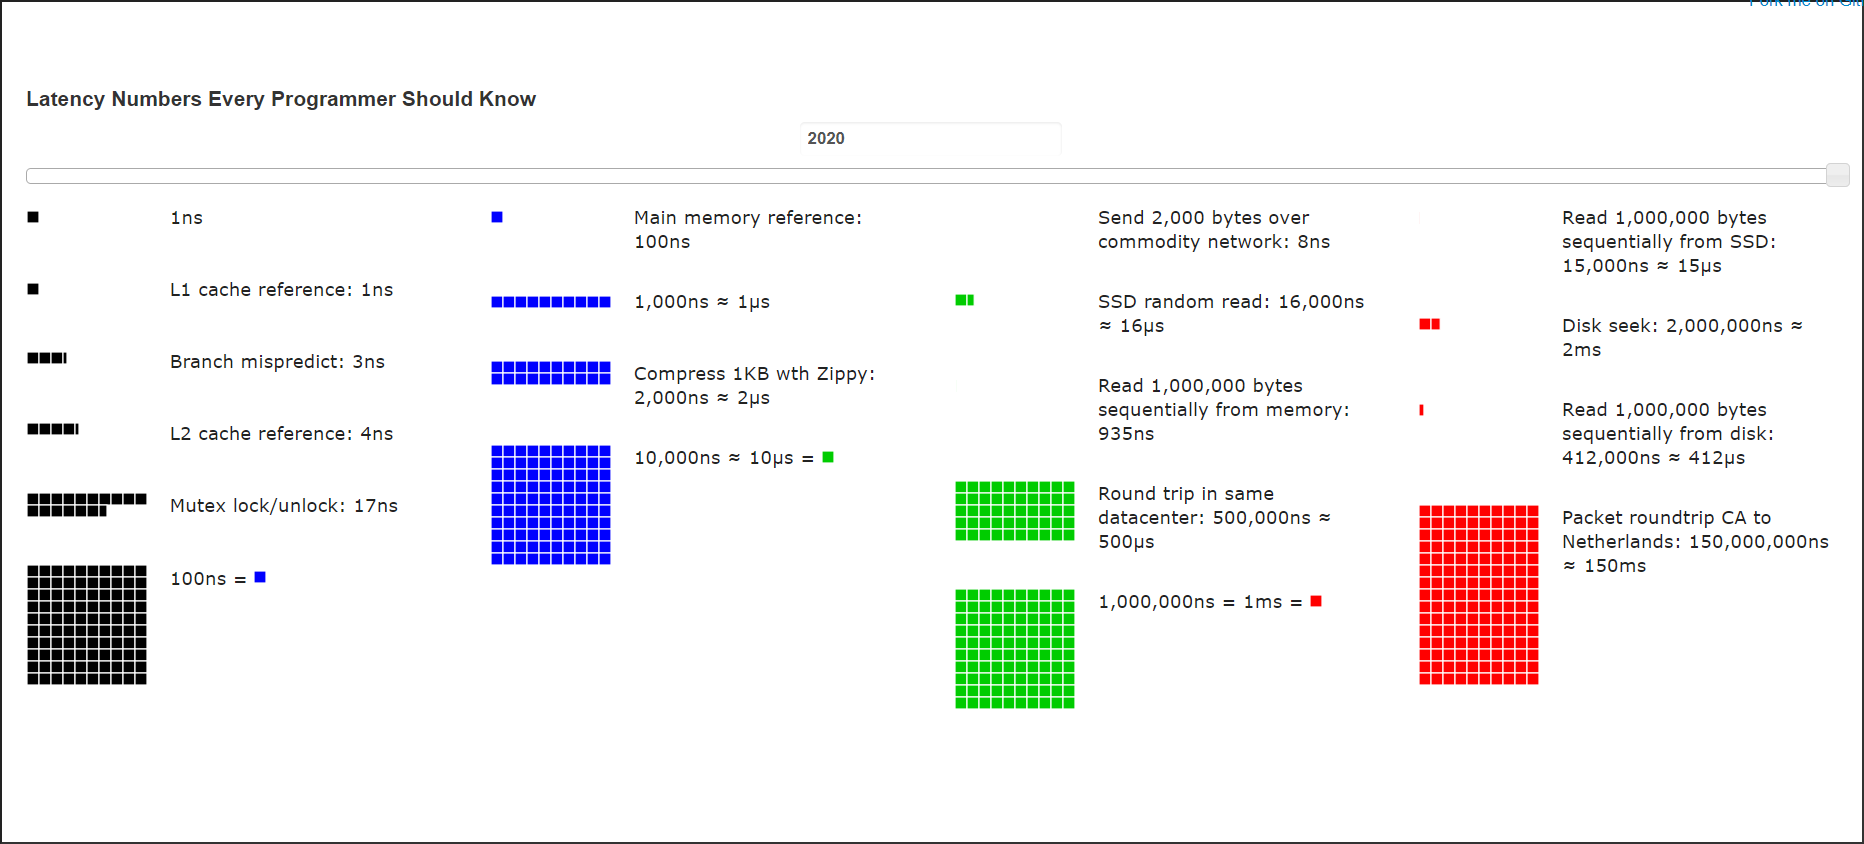Click the Mutex lock/unlock black blocks
1864x844 pixels.
tap(87, 505)
